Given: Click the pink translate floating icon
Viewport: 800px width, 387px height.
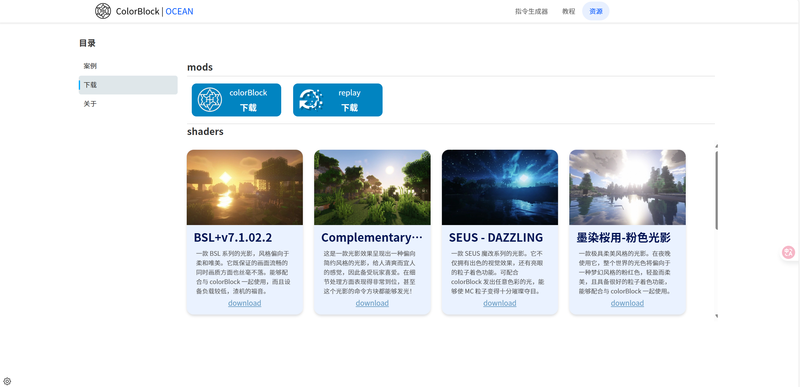Looking at the screenshot, I should point(789,252).
